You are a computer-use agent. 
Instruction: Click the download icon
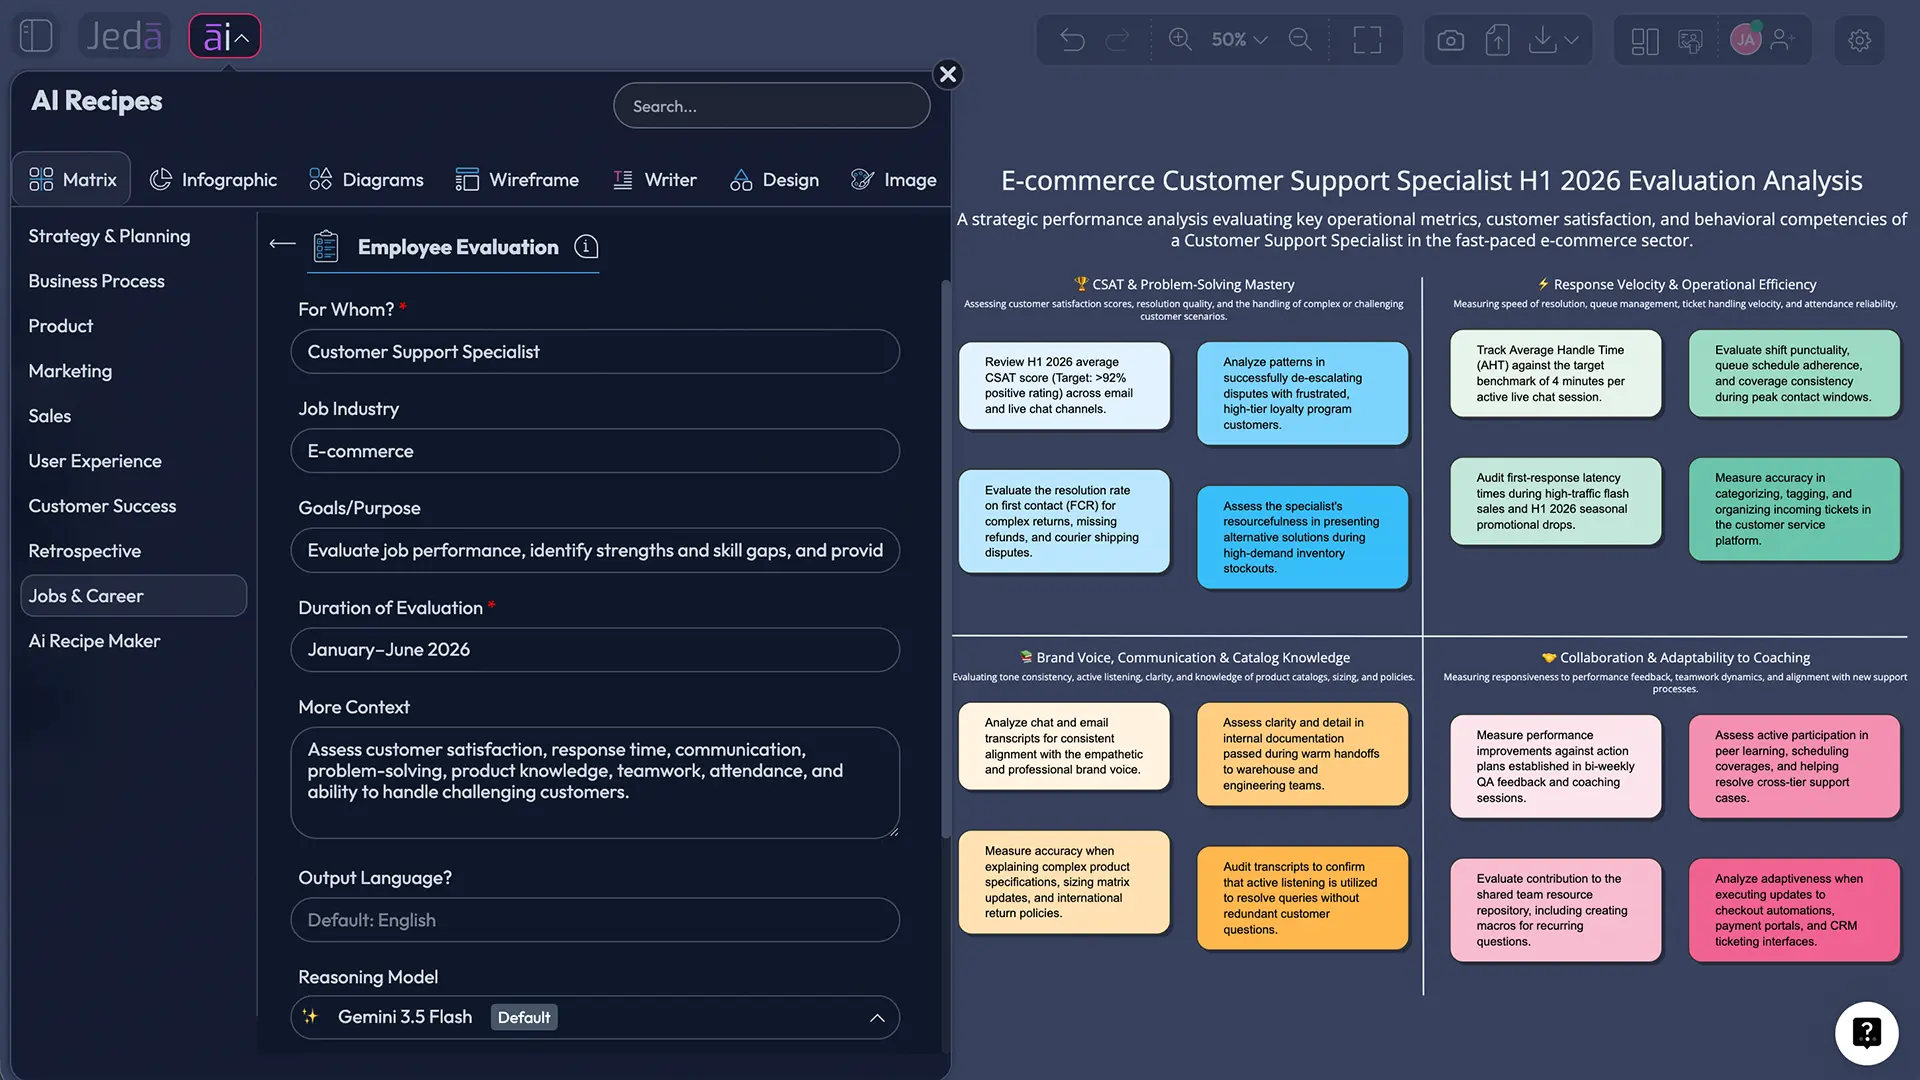pos(1543,40)
